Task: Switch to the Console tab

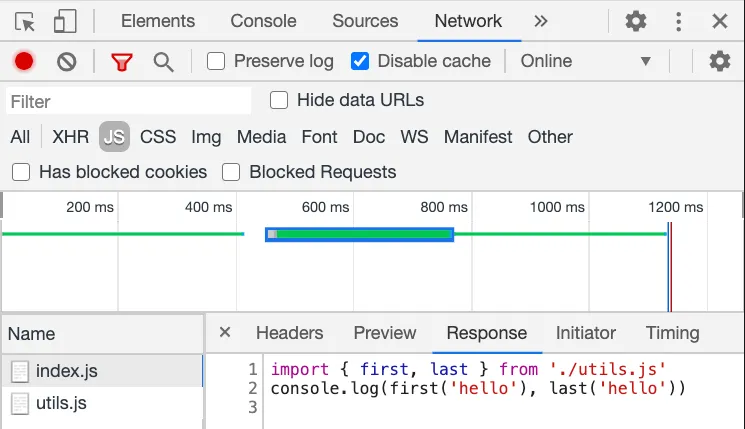Action: 263,21
